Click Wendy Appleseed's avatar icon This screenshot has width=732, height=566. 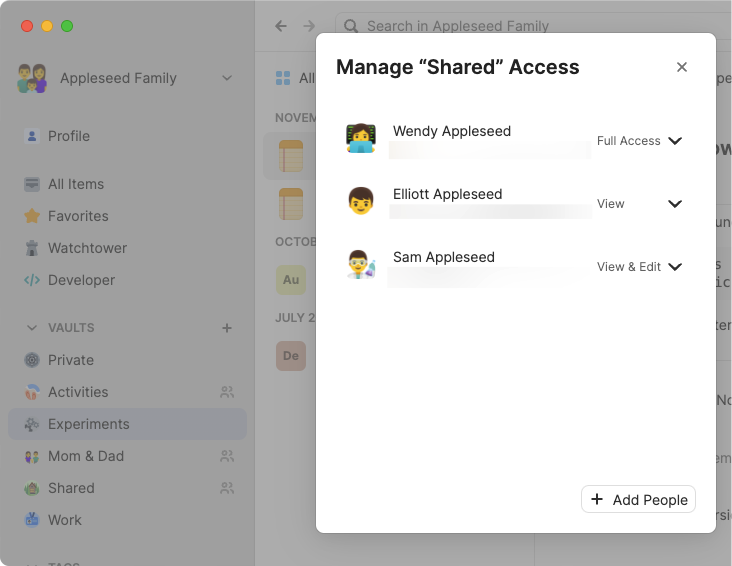pos(361,138)
